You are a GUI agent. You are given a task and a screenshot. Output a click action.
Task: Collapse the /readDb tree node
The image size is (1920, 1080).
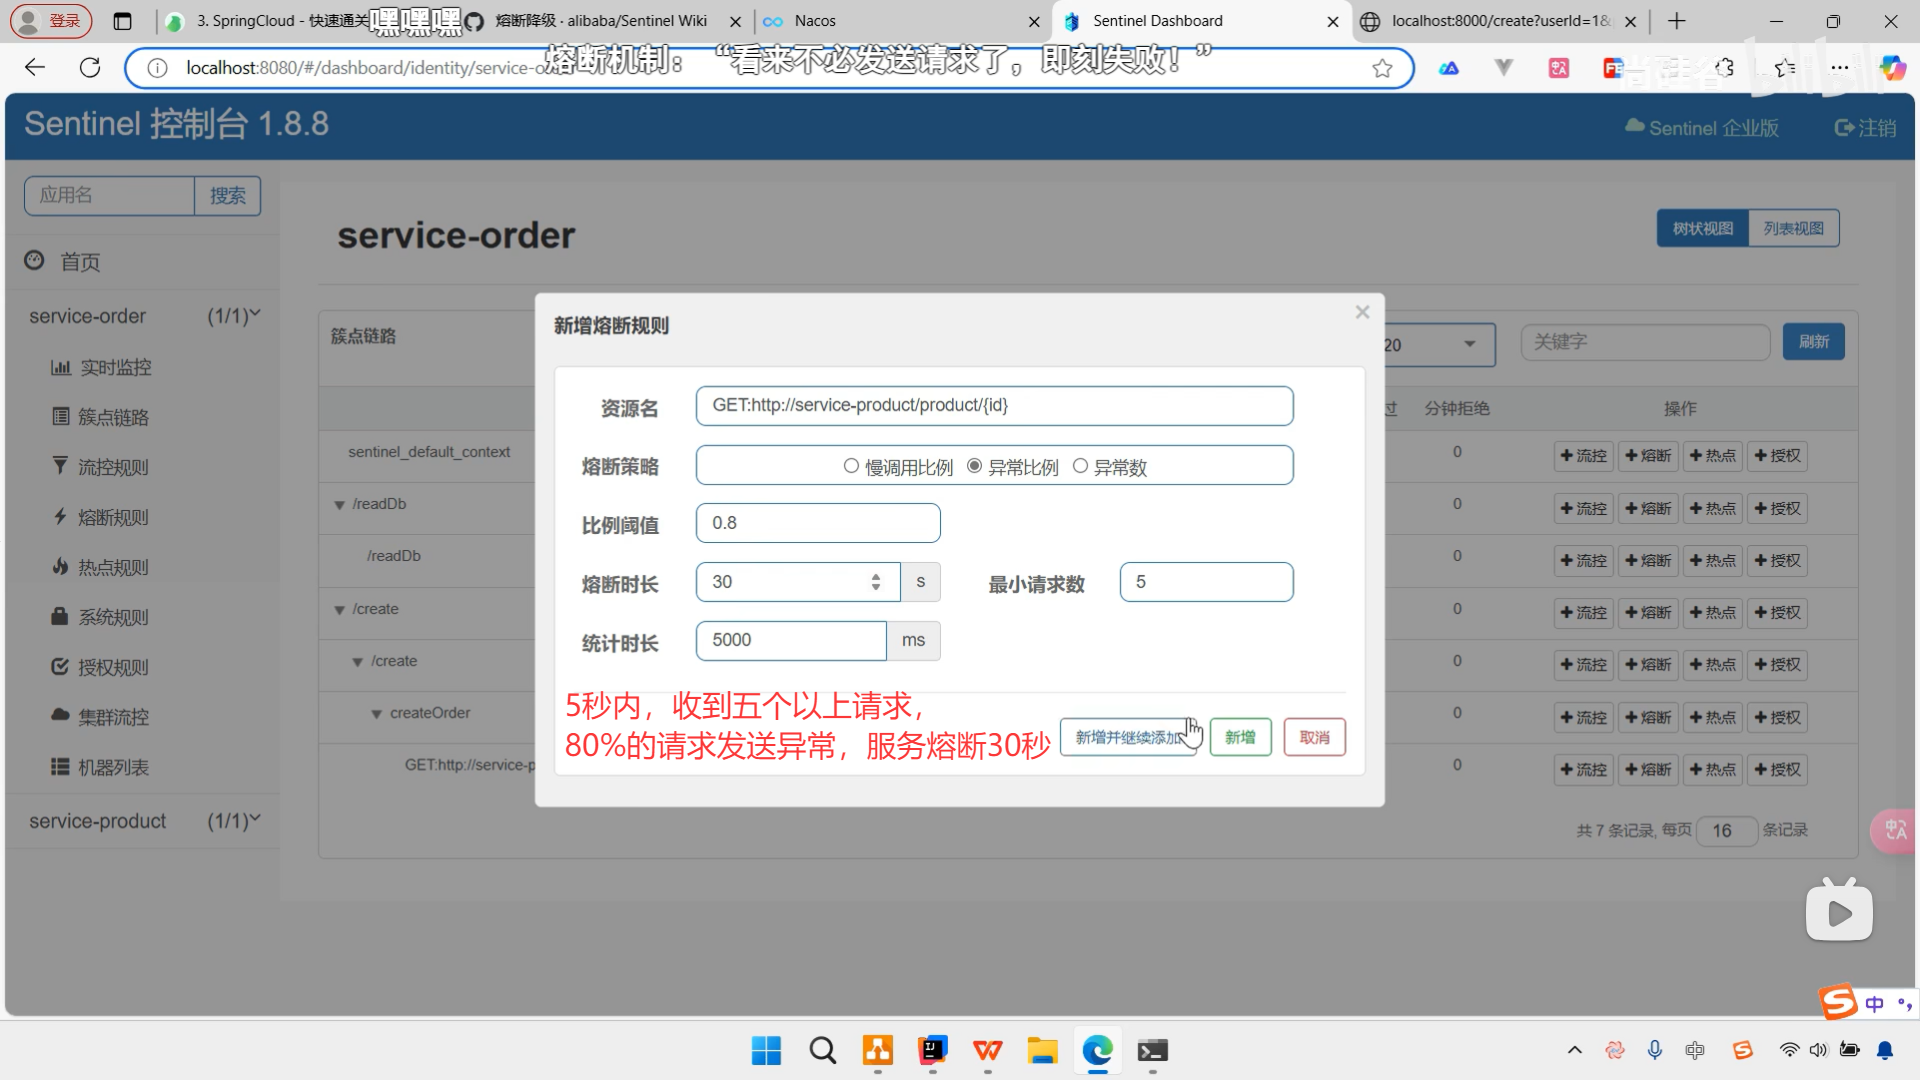[x=339, y=505]
